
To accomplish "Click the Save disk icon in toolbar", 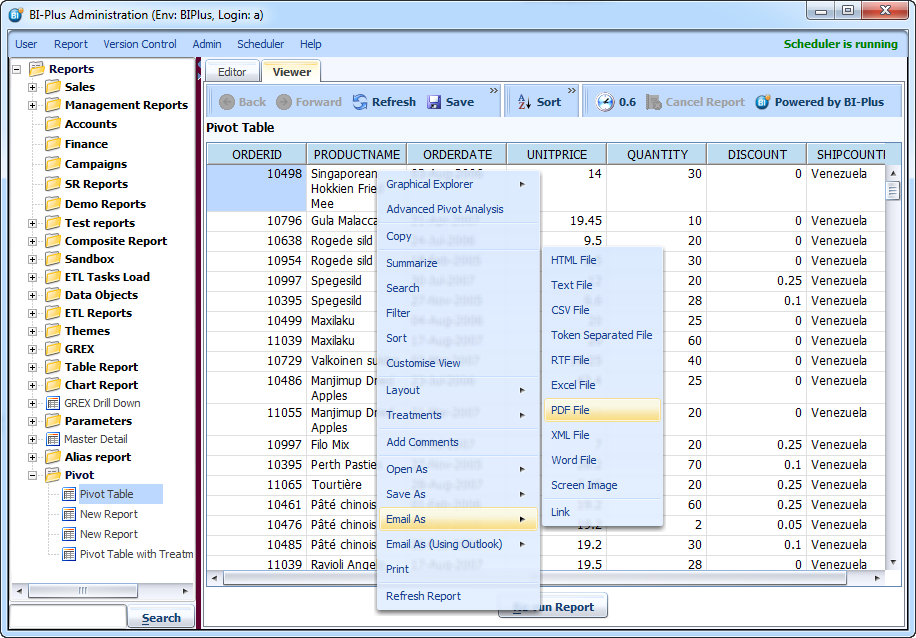I will pyautogui.click(x=434, y=102).
